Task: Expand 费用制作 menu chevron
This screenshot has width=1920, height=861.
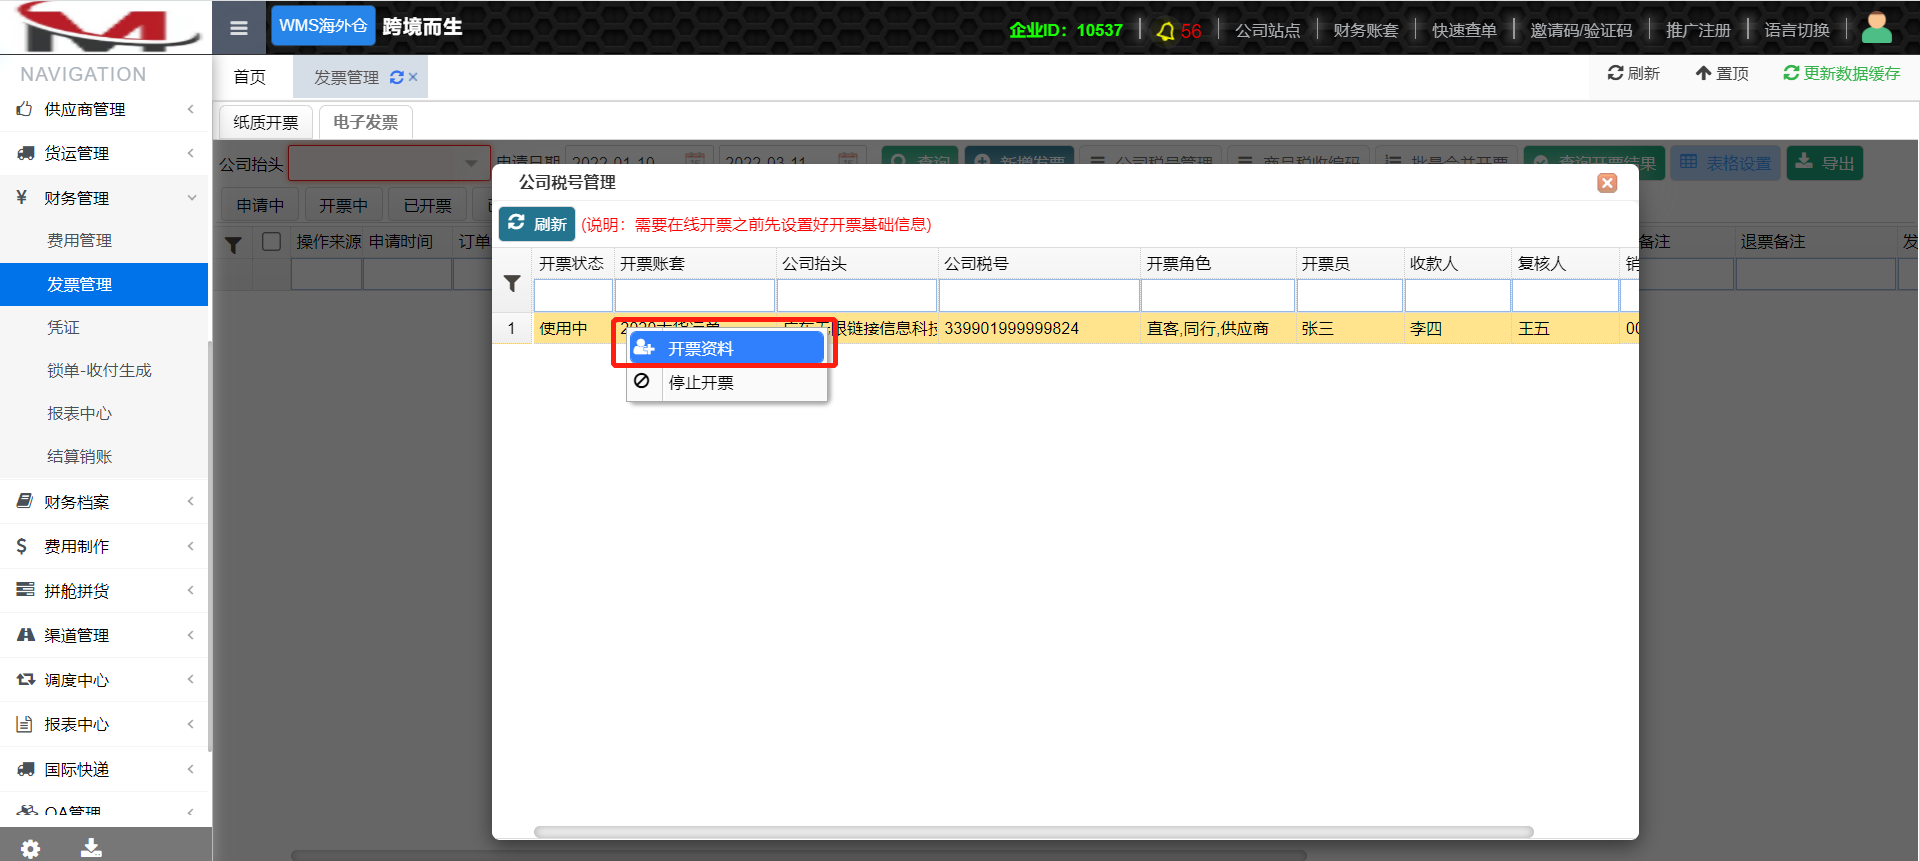Action: [x=191, y=546]
